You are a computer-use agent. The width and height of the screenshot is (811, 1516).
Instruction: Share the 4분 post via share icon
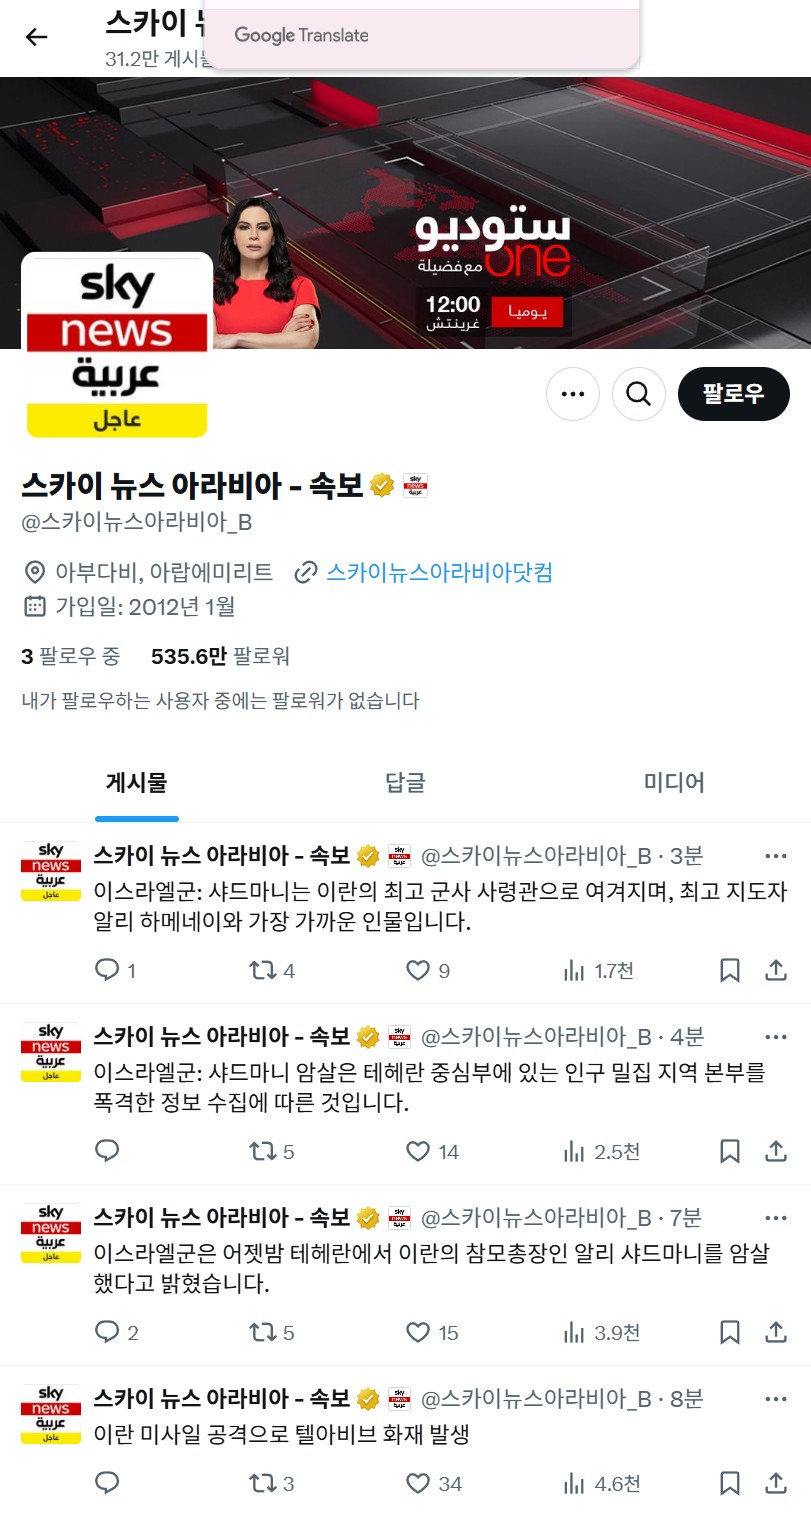[776, 1152]
